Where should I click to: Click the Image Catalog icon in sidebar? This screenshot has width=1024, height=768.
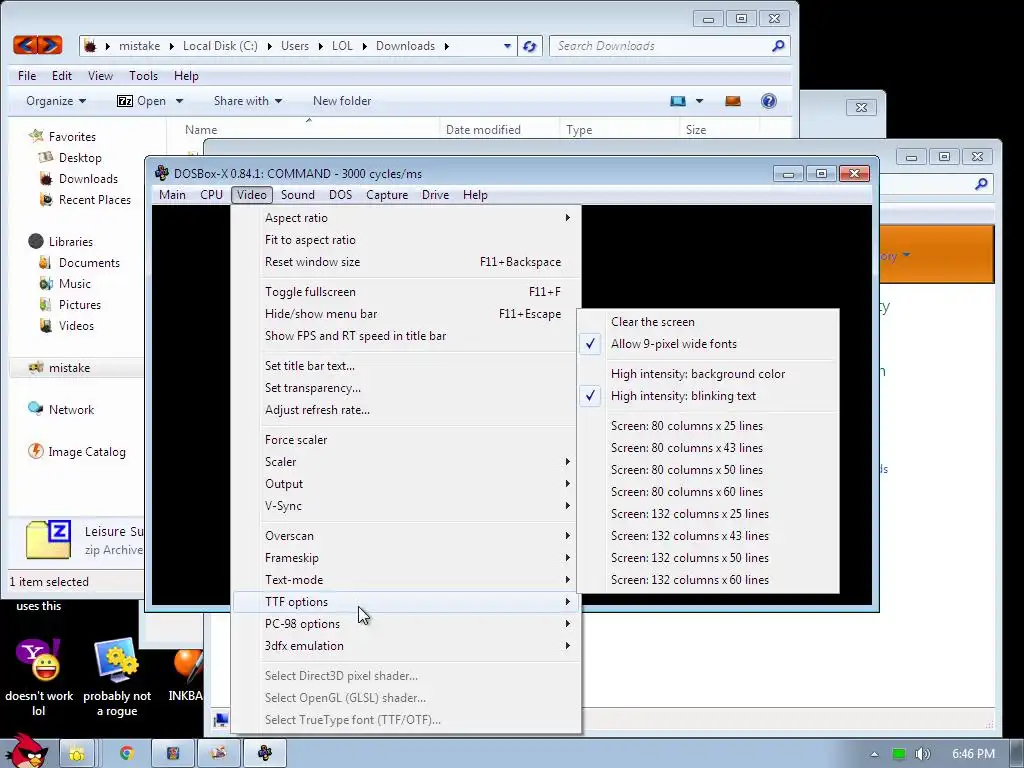coord(35,451)
